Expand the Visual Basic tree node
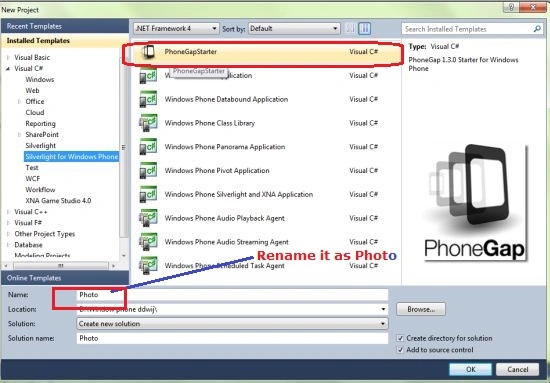The height and width of the screenshot is (383, 550). [x=8, y=58]
